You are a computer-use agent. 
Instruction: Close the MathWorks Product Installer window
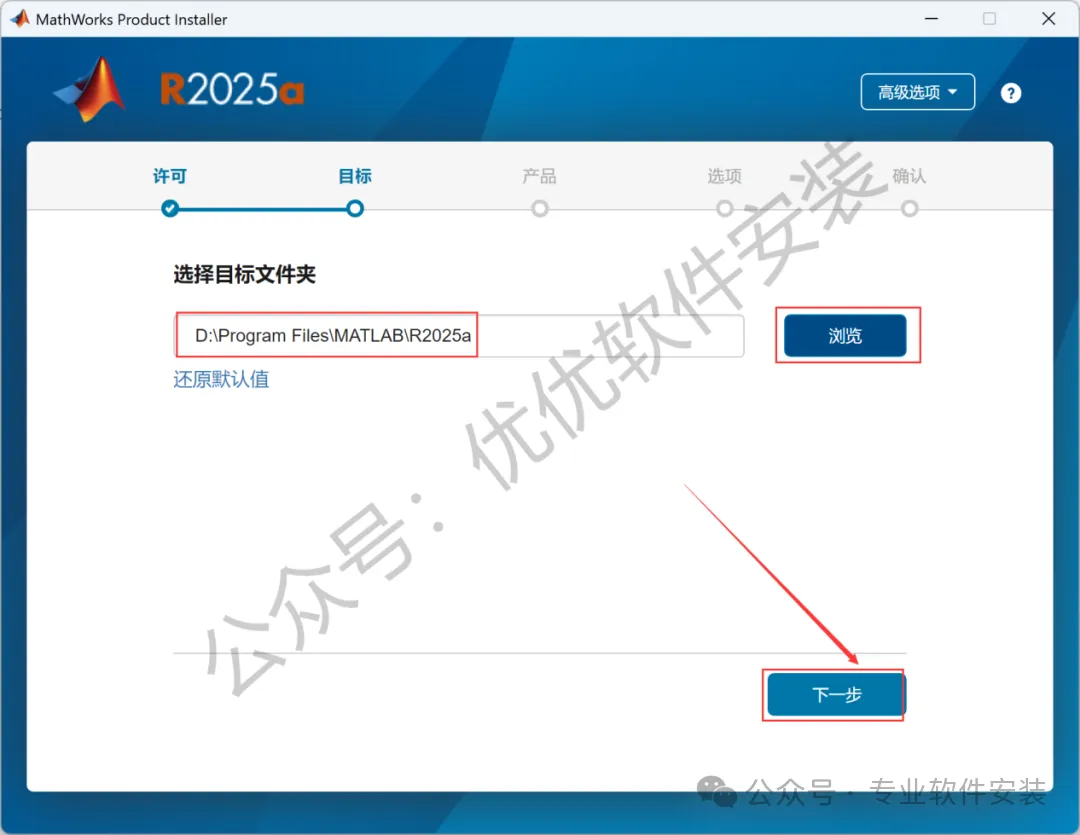click(1048, 19)
